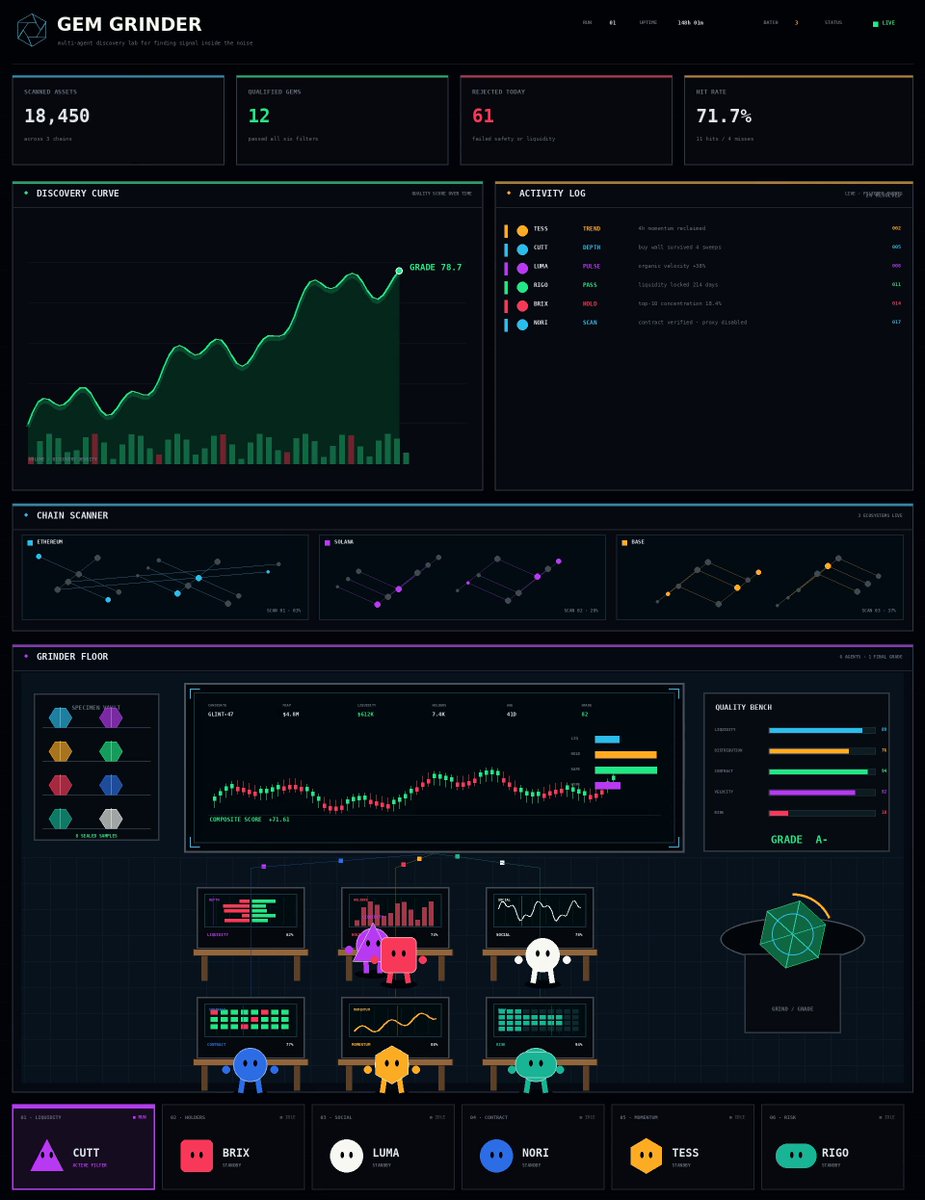The height and width of the screenshot is (1200, 925).
Task: Select the RIGO teal pill avatar
Action: 796,1155
